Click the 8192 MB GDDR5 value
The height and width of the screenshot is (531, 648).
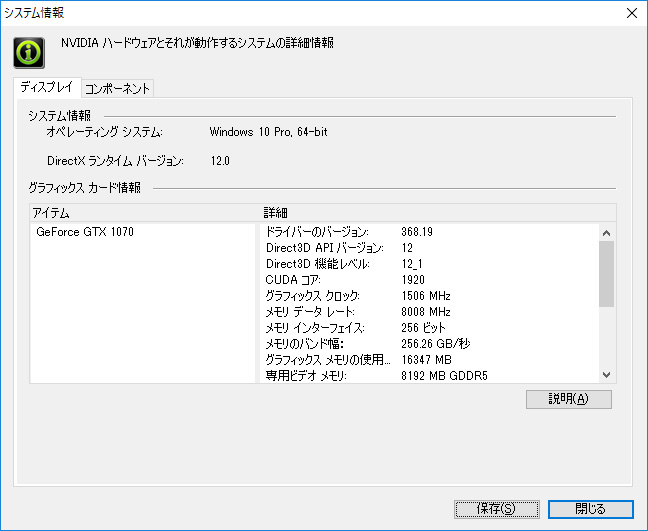coord(444,376)
